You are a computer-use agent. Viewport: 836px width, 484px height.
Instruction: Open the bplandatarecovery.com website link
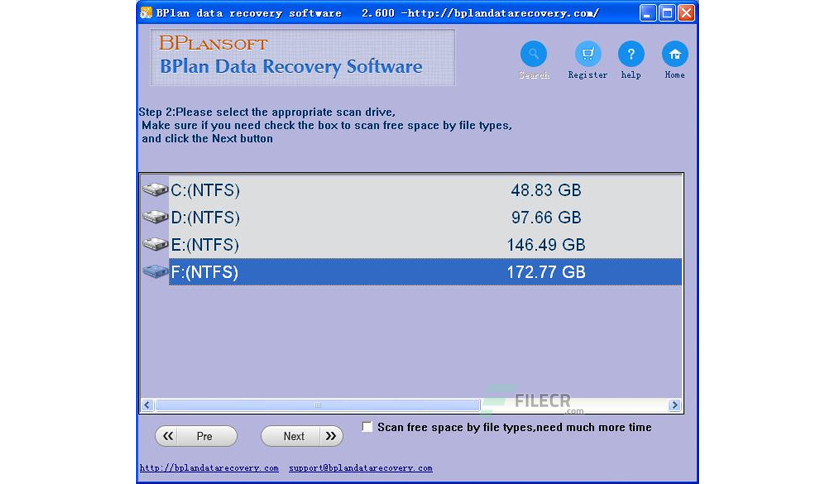click(x=209, y=468)
